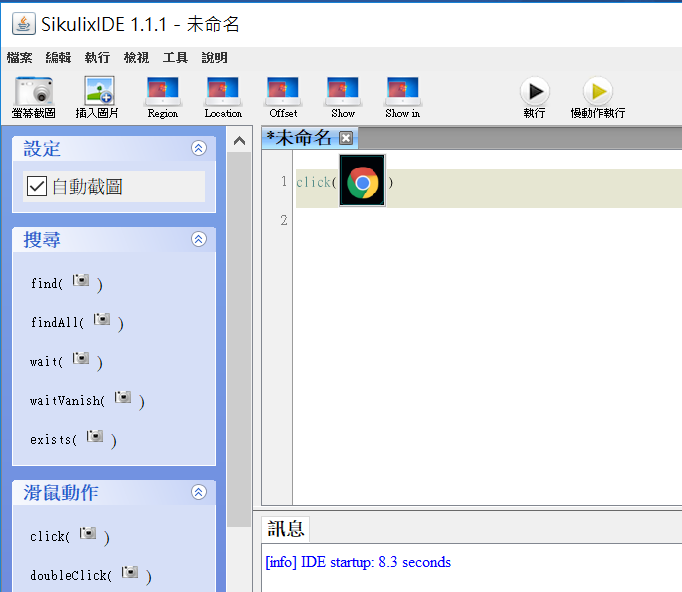
Task: Insert exists( ) command text
Action: tap(53, 439)
